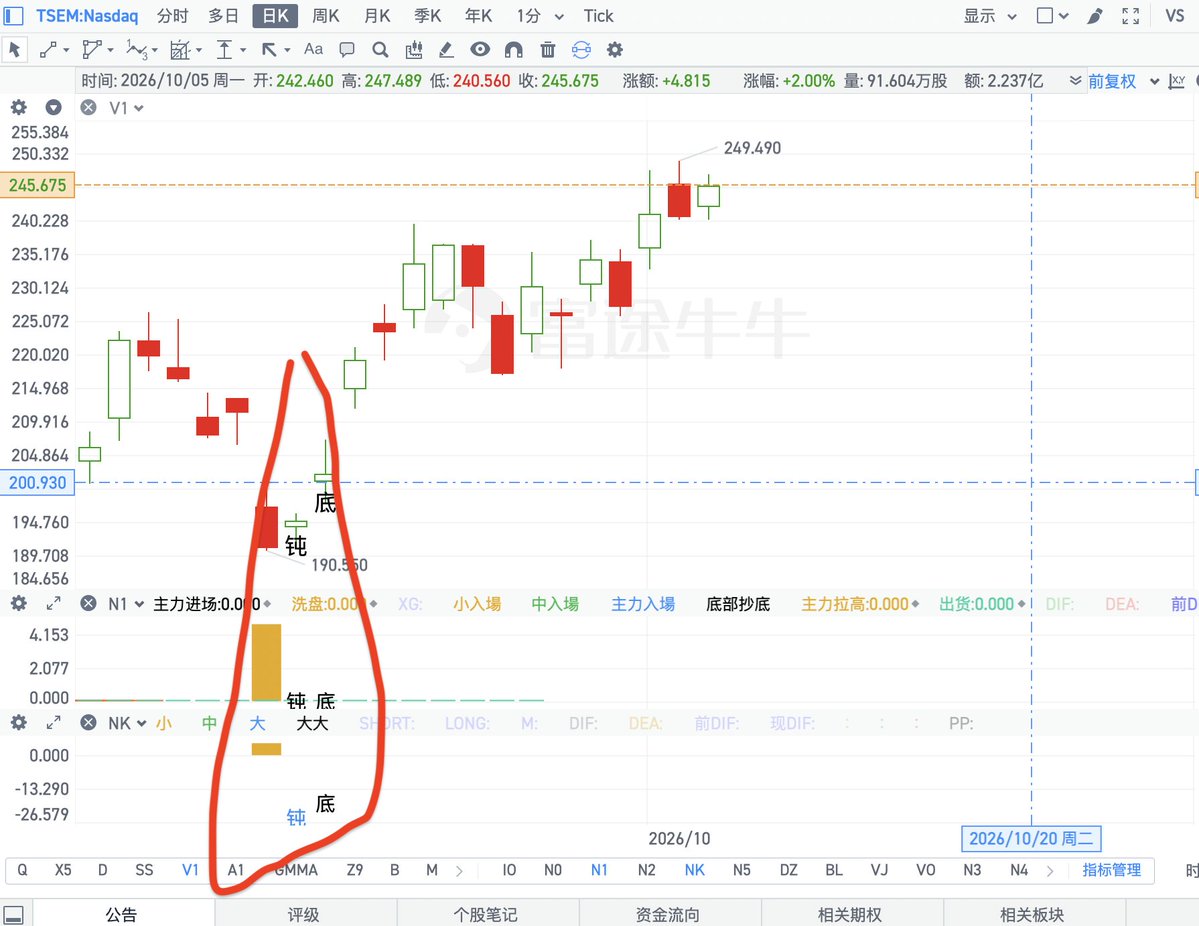Select the 月K monthly chart tab
1199x926 pixels.
[377, 16]
